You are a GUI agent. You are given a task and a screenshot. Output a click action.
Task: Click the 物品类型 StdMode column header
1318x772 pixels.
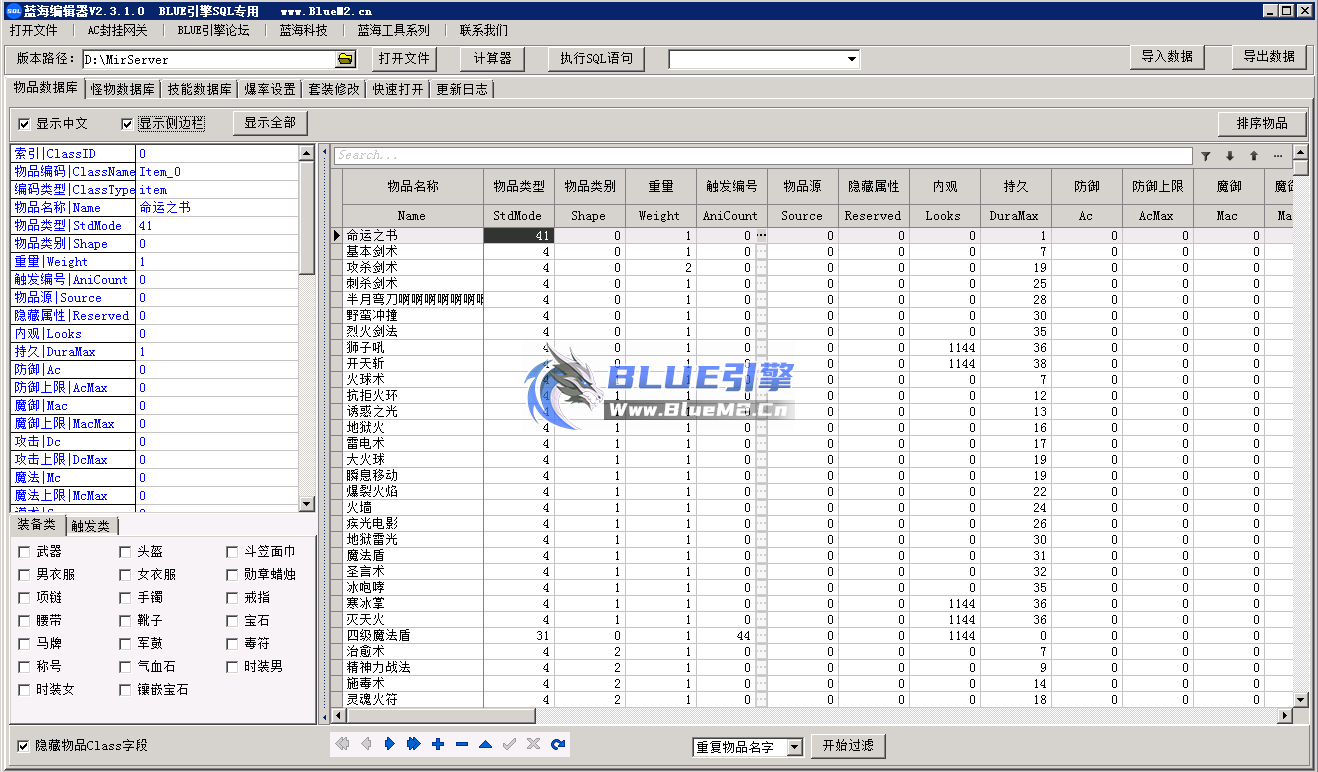pyautogui.click(x=519, y=197)
